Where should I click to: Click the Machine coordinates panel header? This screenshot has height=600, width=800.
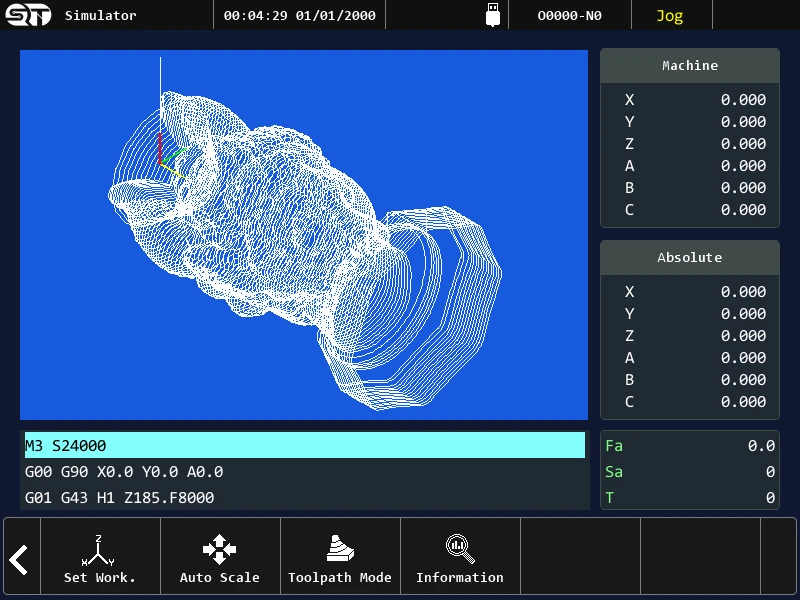(x=690, y=66)
